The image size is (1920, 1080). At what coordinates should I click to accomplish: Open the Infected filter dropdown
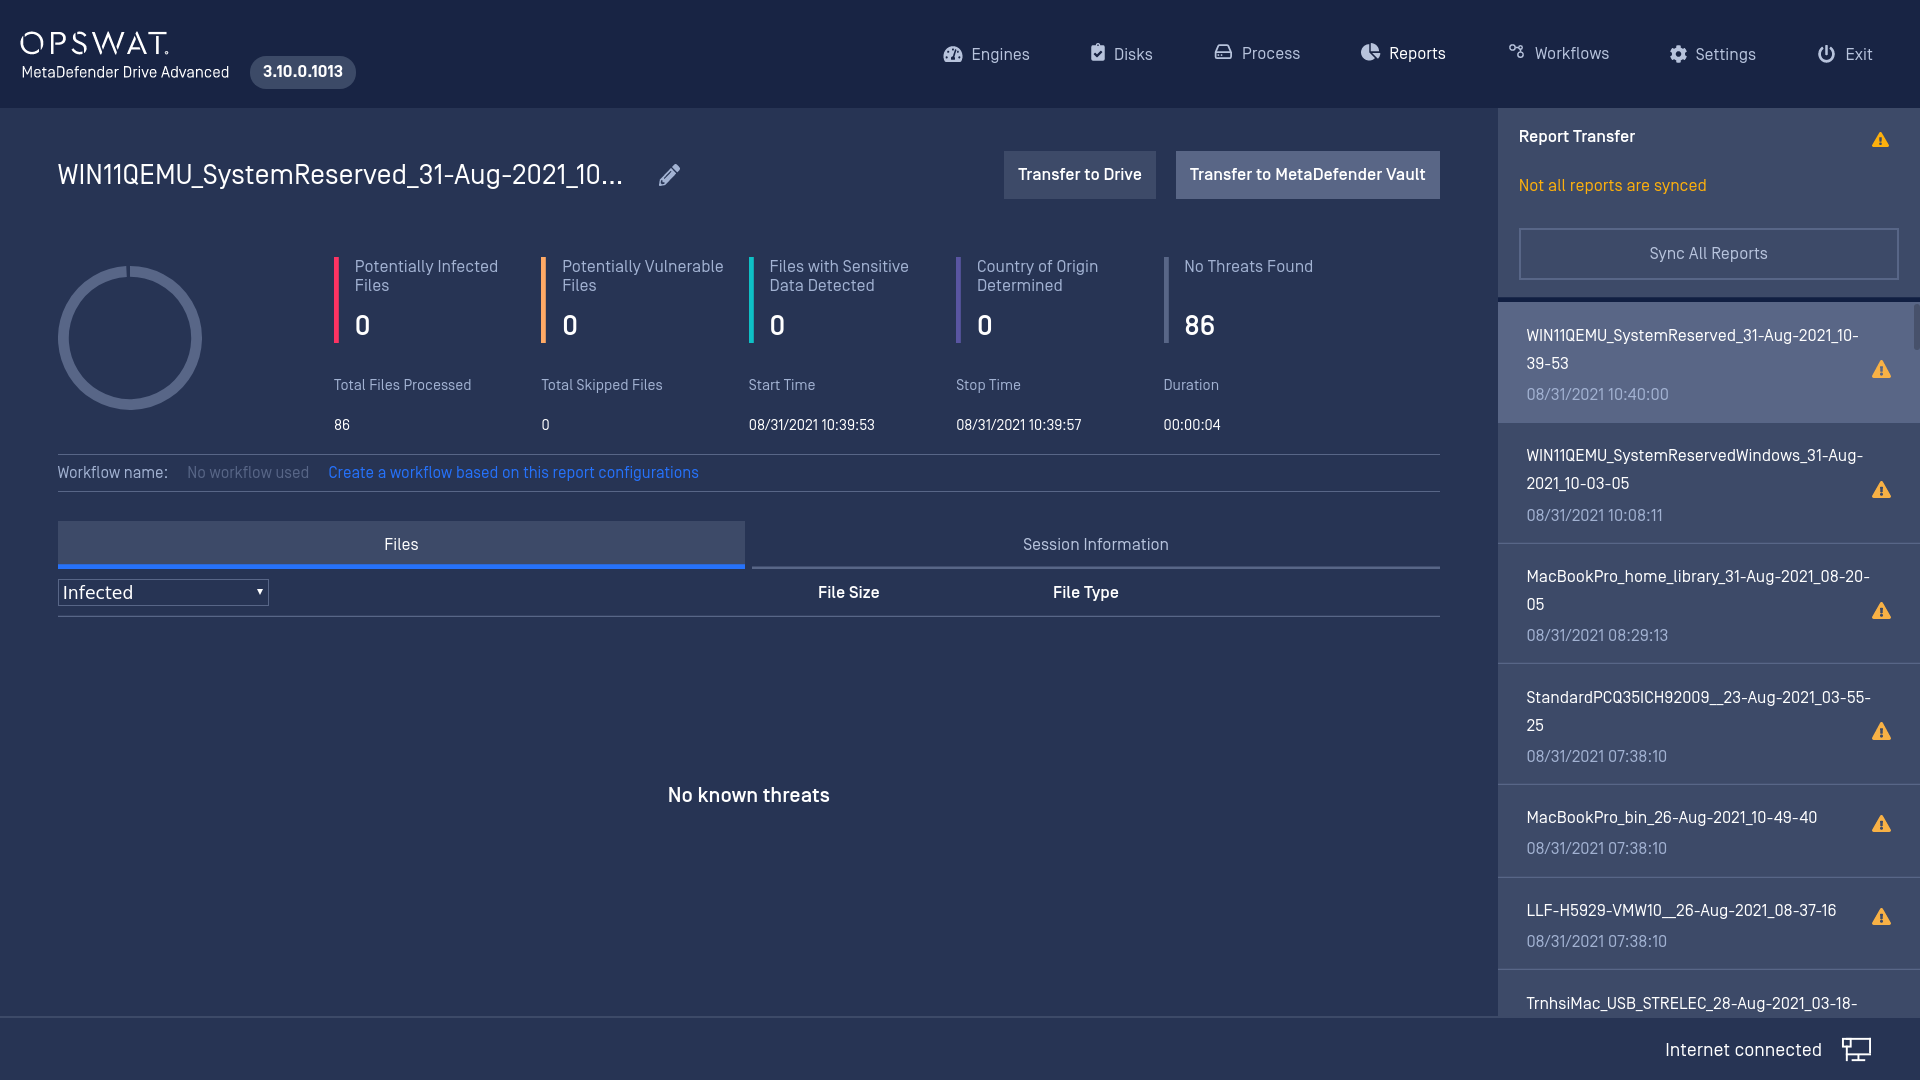(x=163, y=593)
